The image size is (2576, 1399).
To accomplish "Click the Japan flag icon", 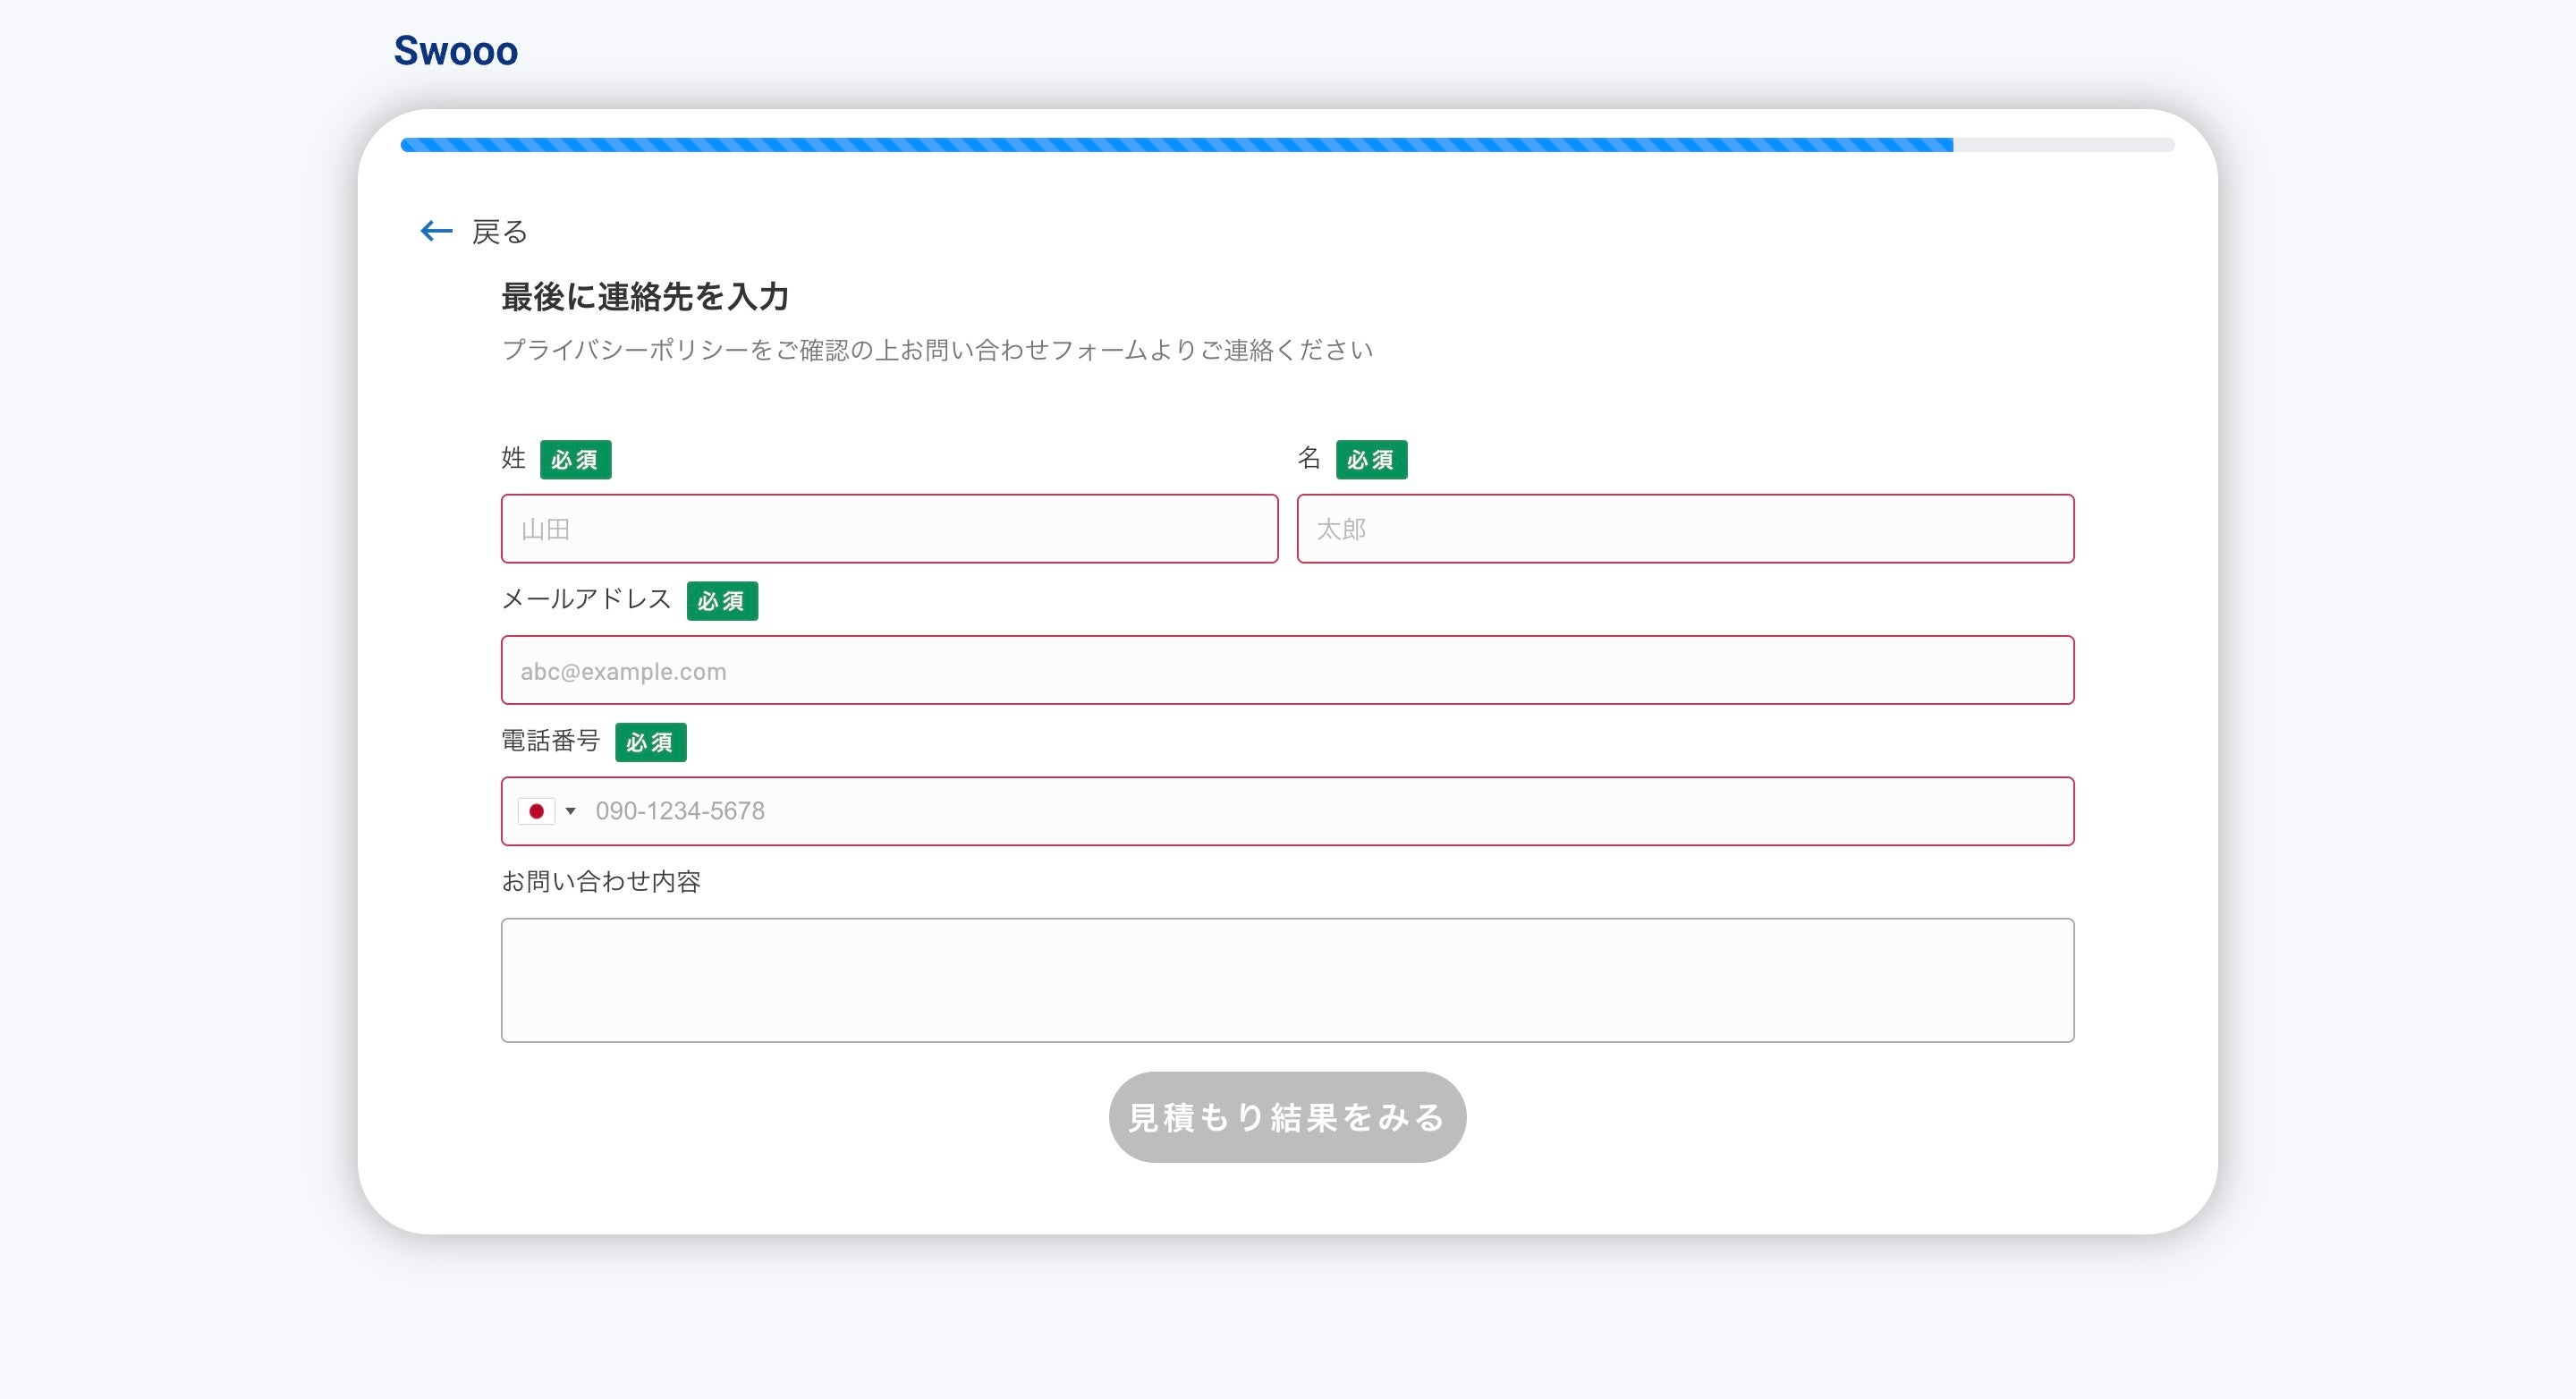I will tap(536, 811).
